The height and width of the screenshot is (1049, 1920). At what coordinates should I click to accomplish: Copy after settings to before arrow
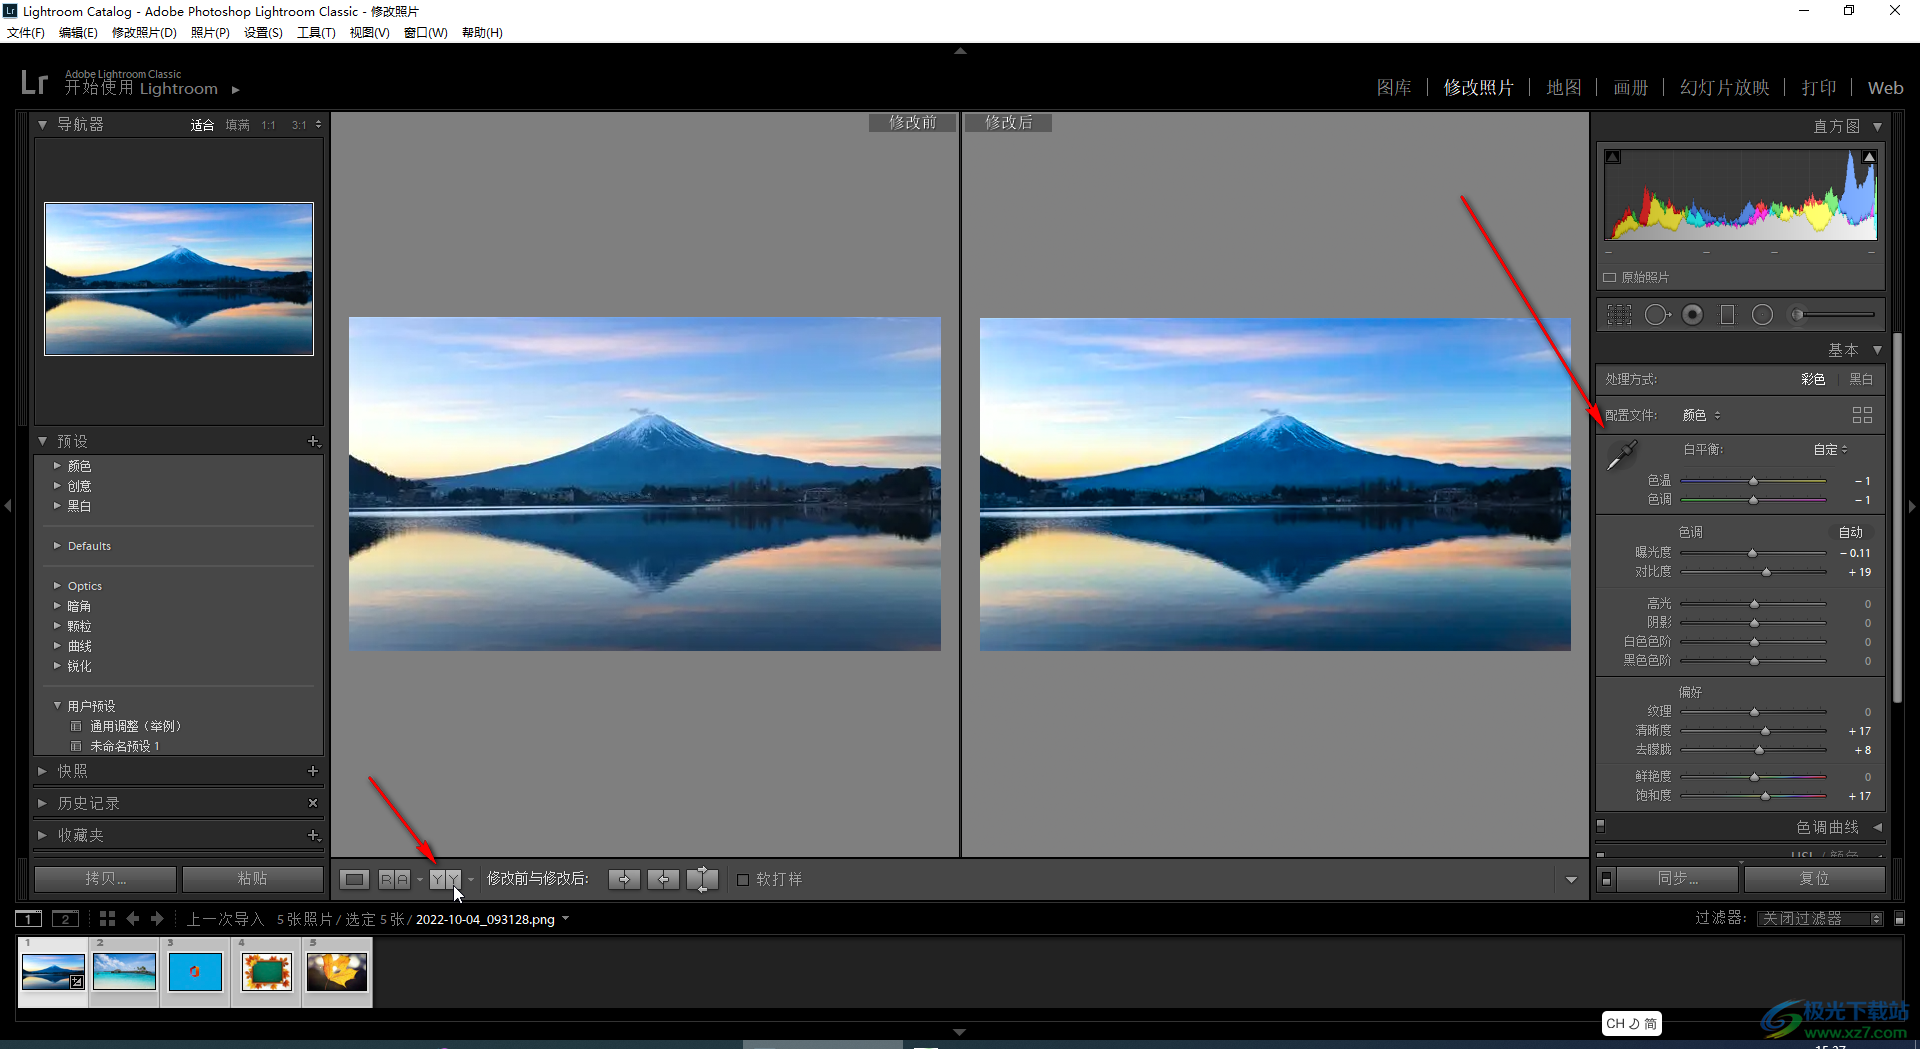[x=663, y=879]
